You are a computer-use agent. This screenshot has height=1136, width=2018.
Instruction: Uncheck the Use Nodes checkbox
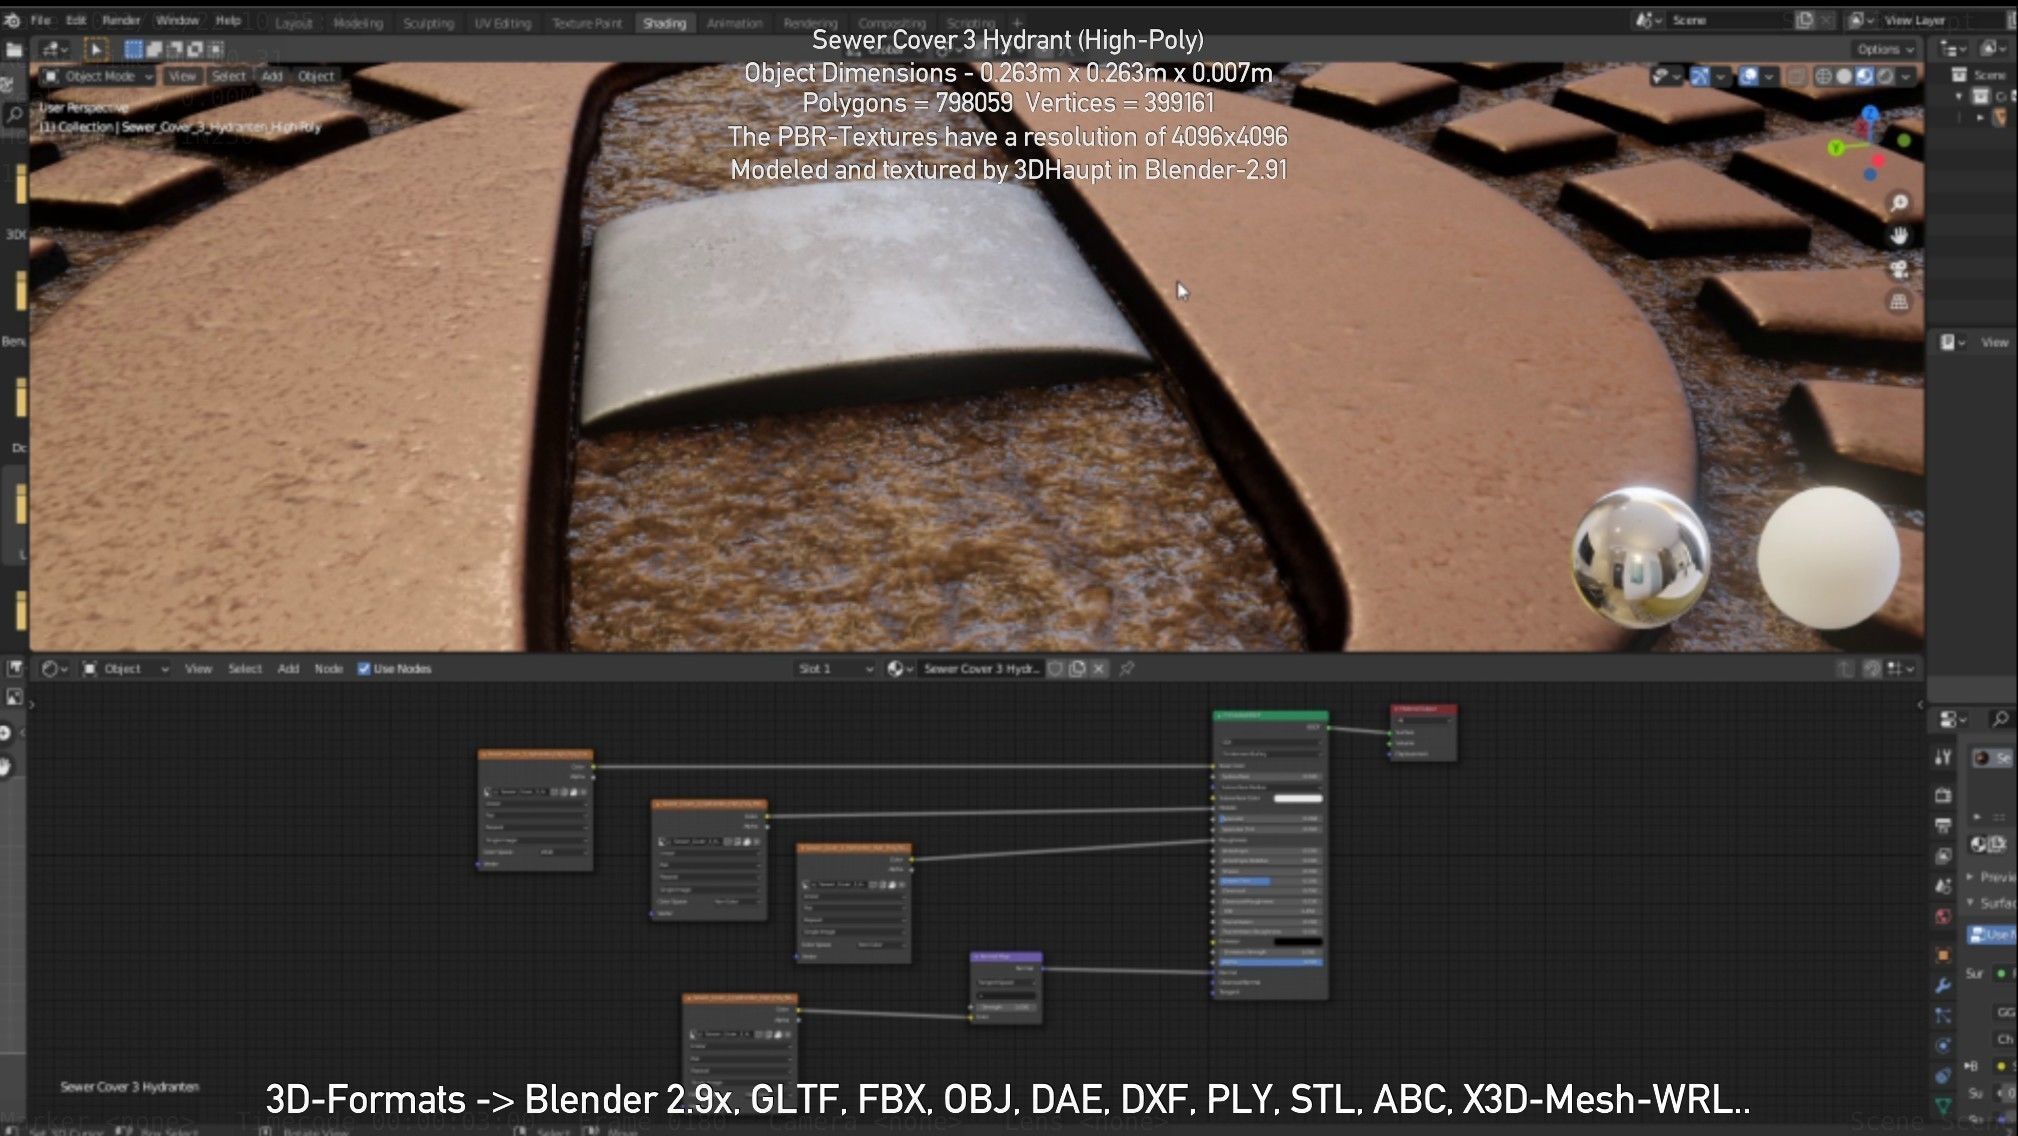pos(364,669)
